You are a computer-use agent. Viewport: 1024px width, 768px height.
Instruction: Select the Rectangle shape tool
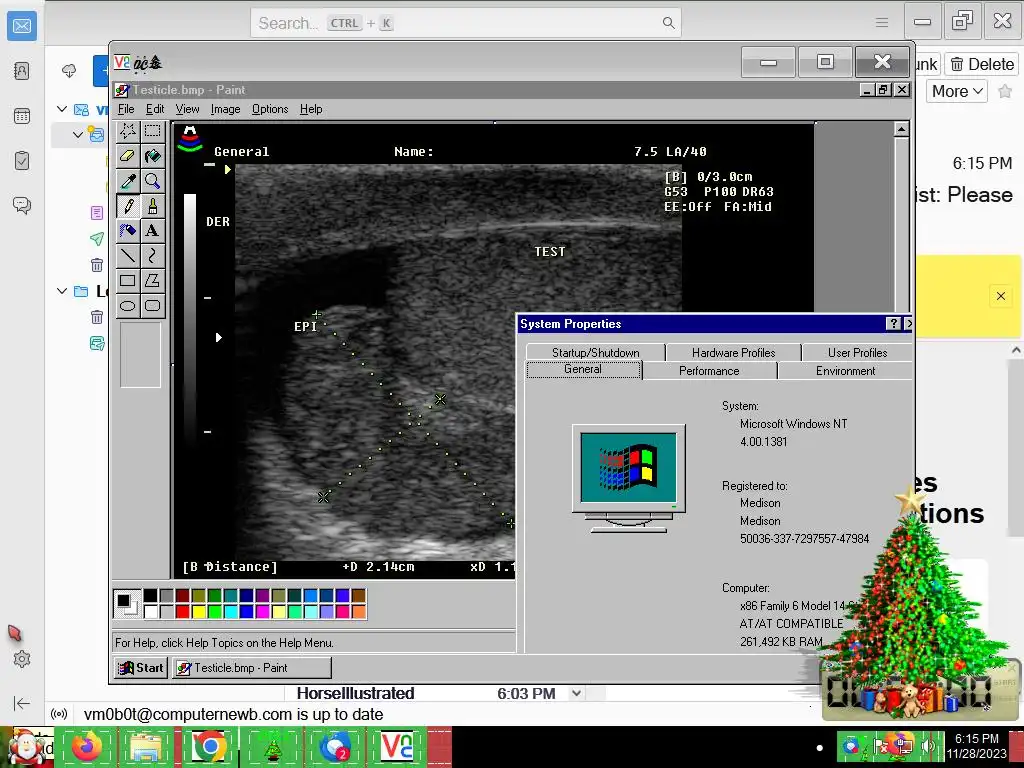tap(128, 281)
